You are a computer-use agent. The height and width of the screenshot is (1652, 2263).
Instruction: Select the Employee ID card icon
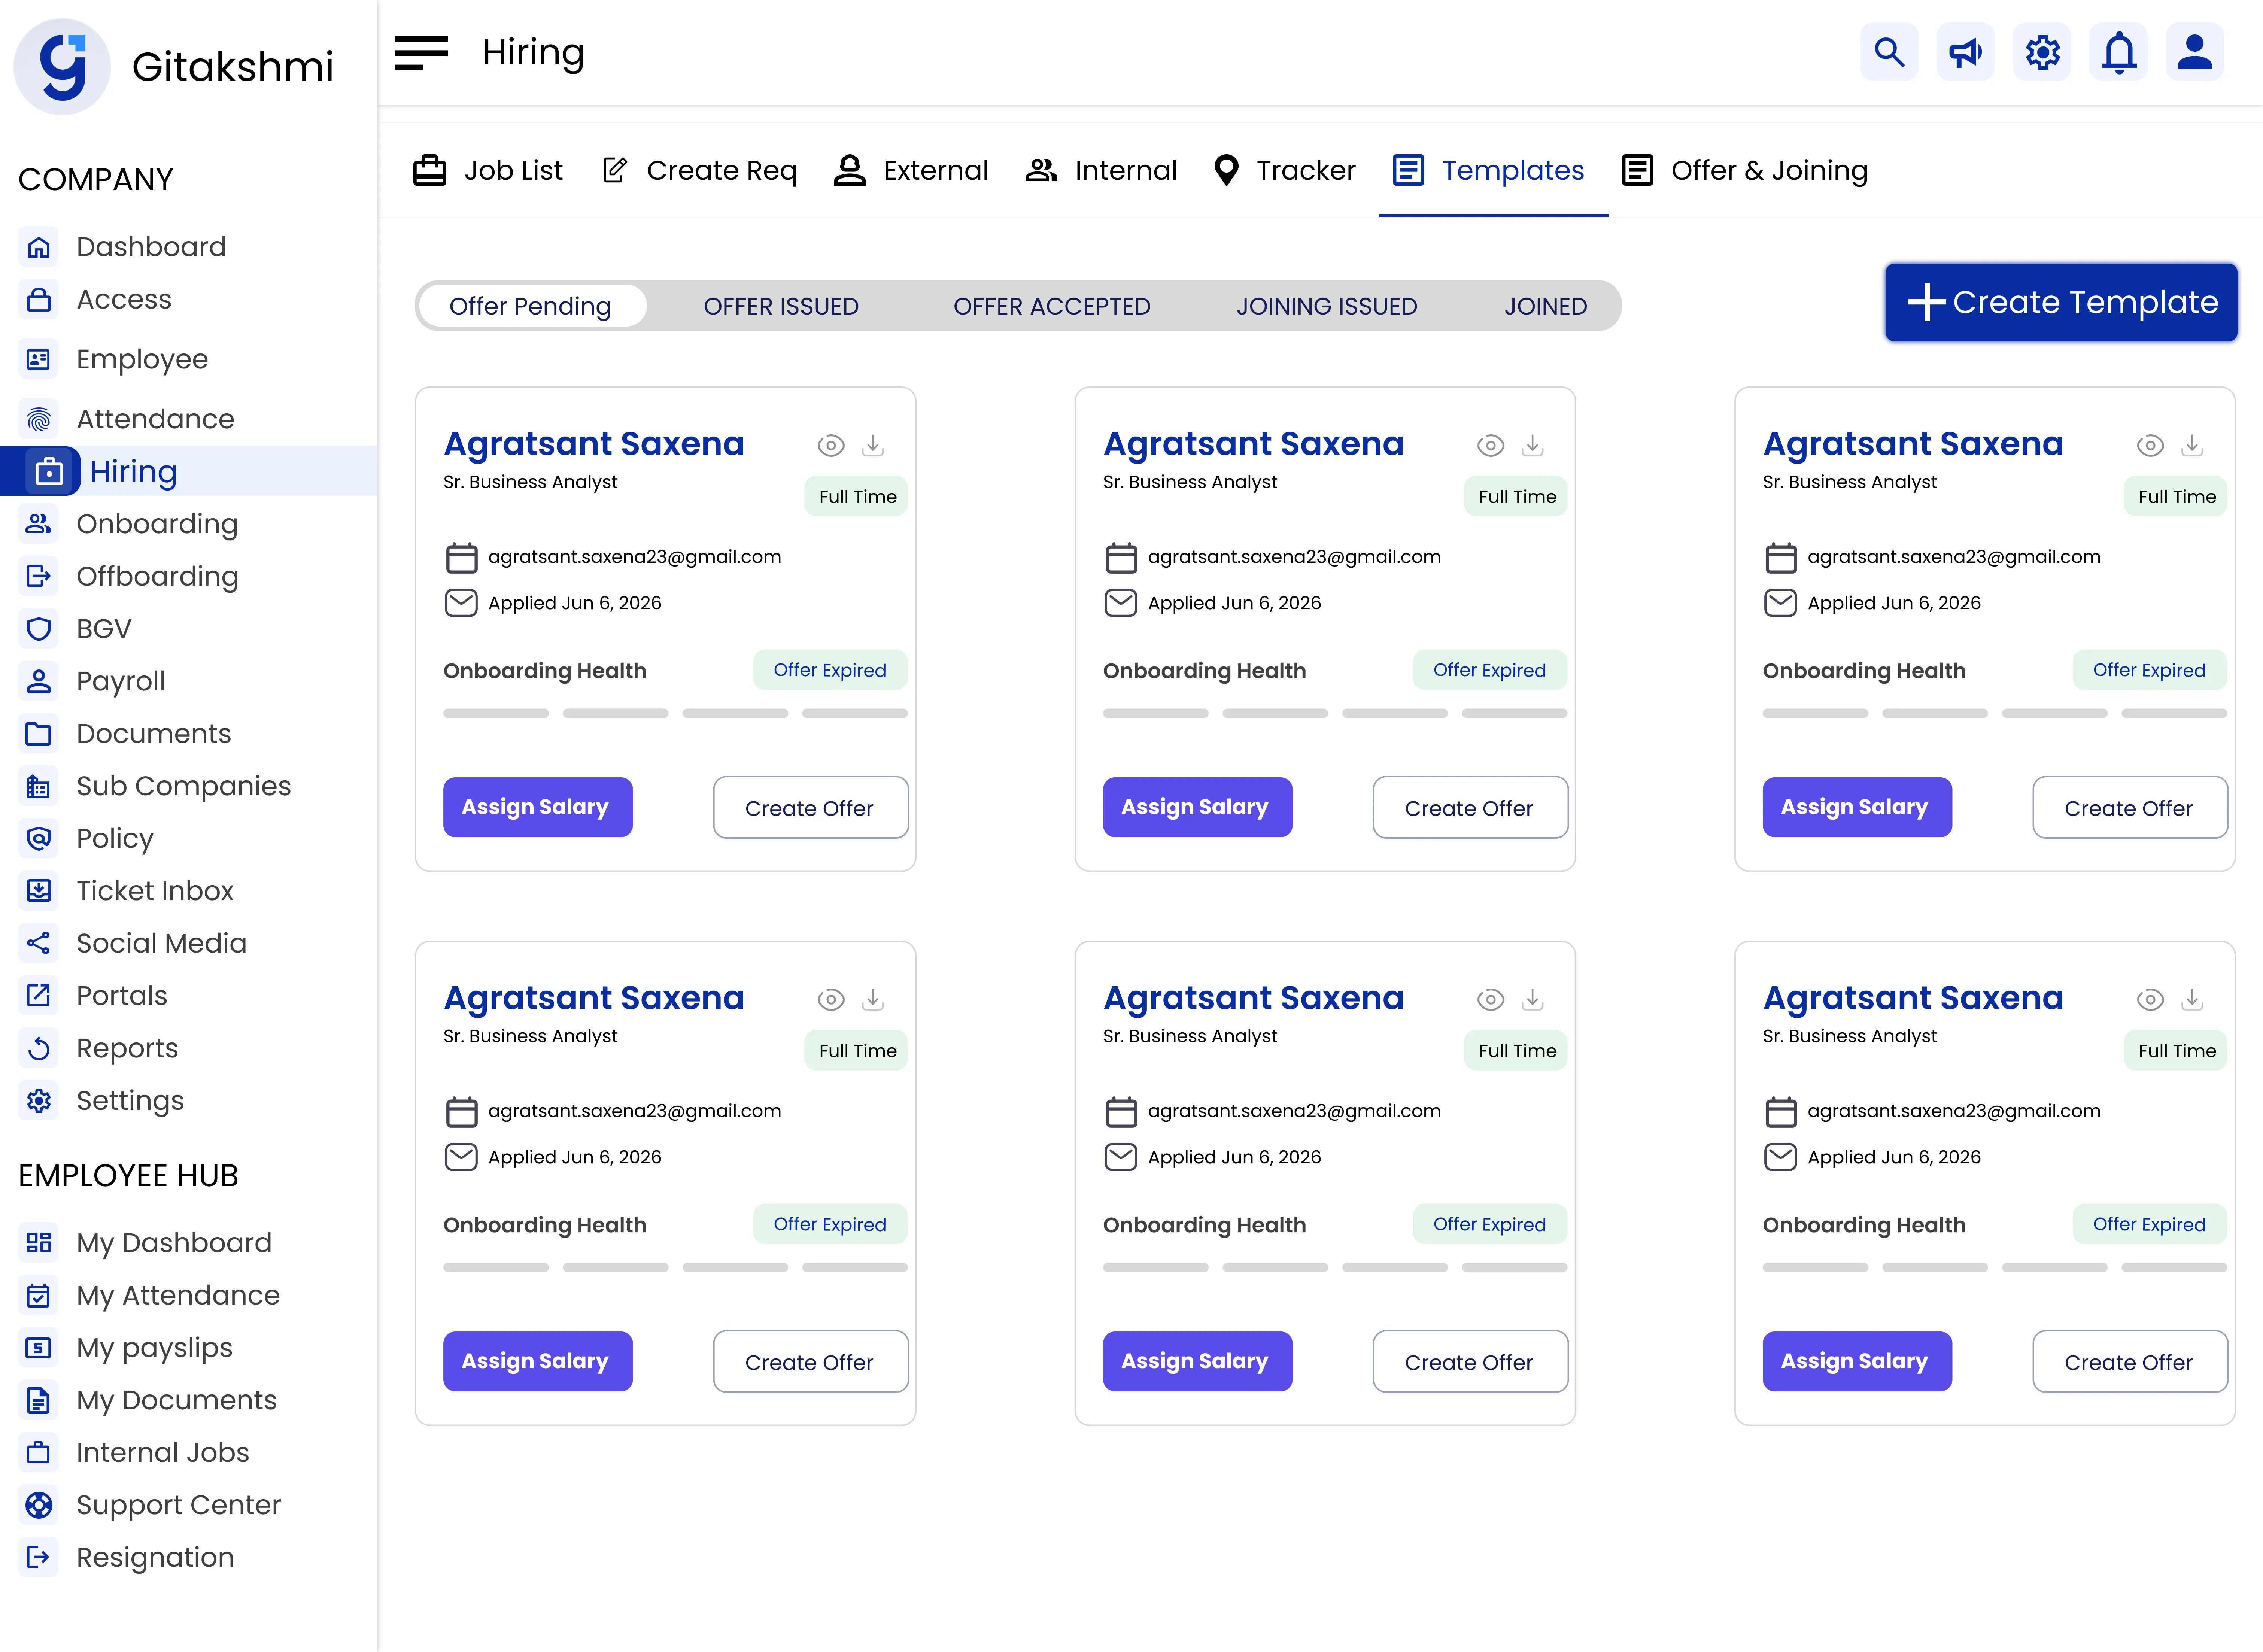[x=39, y=359]
